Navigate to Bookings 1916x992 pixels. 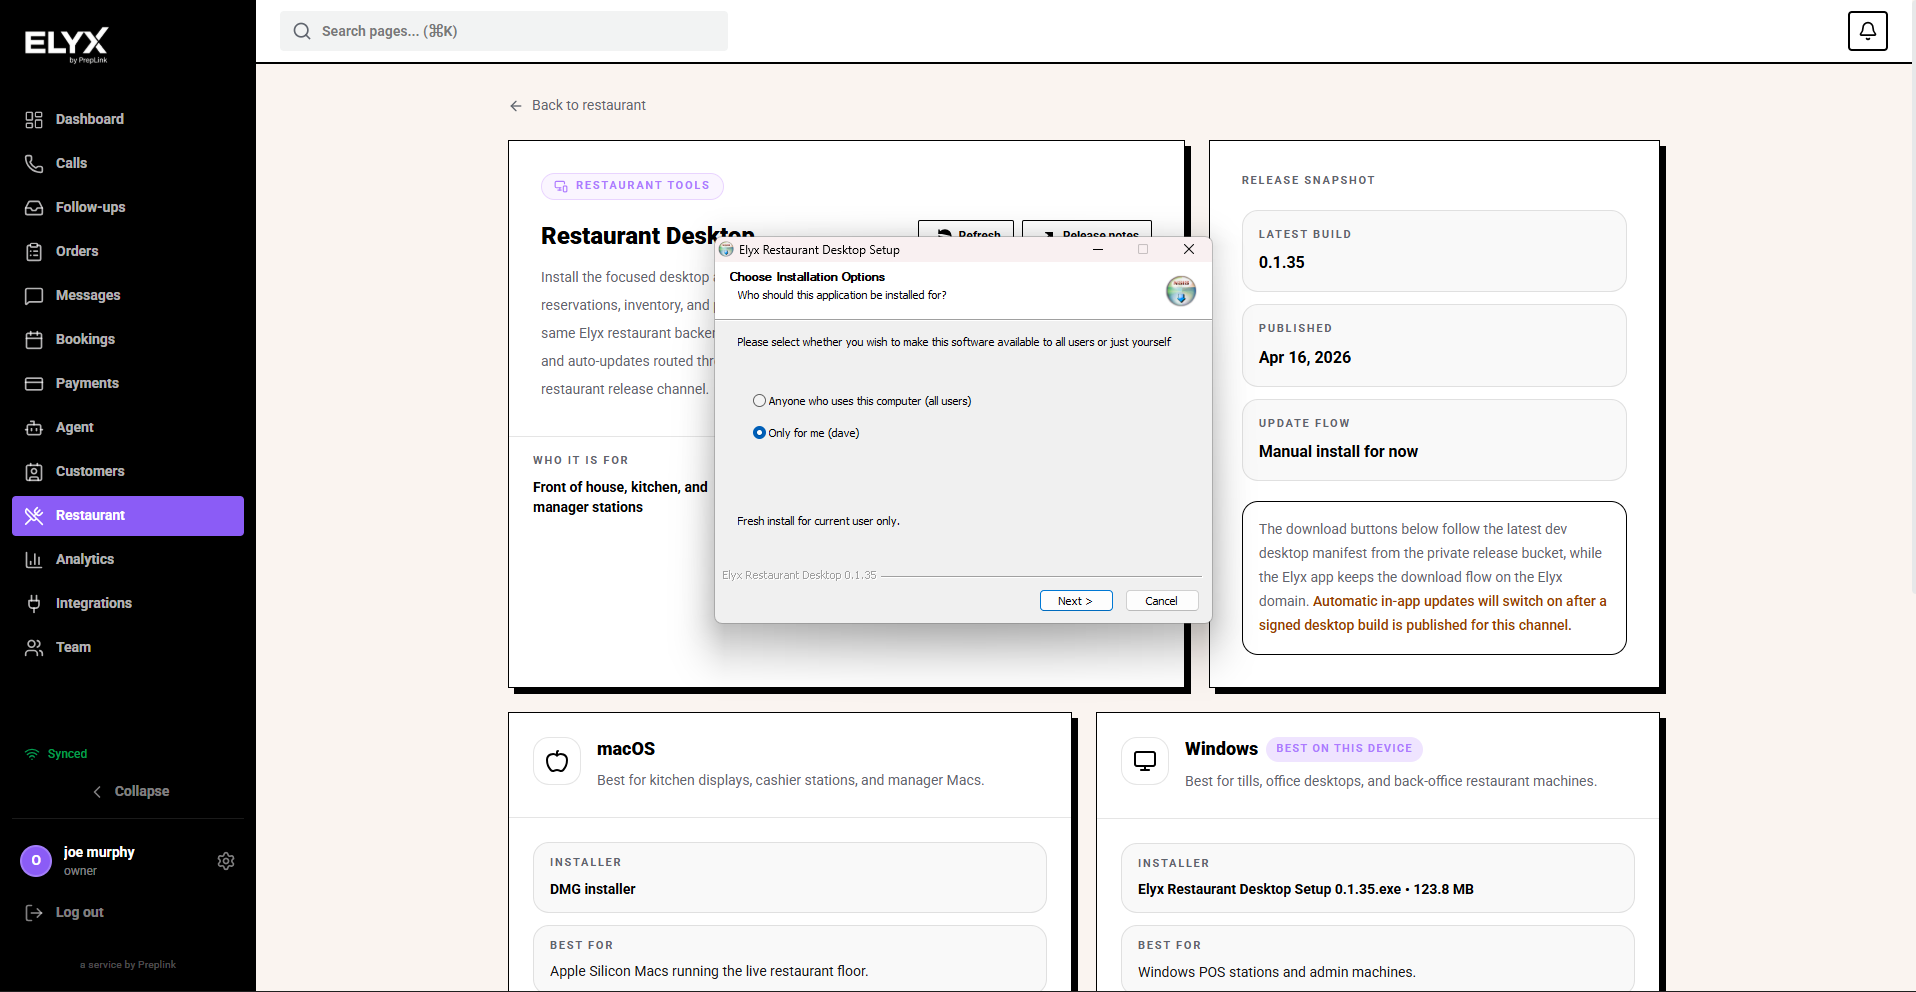point(128,340)
